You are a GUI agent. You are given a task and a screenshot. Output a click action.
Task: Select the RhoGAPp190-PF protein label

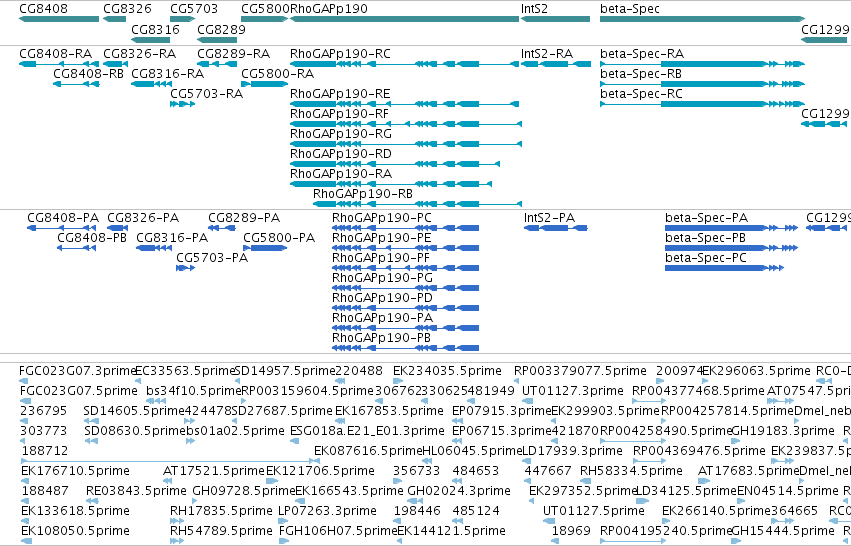coord(381,258)
